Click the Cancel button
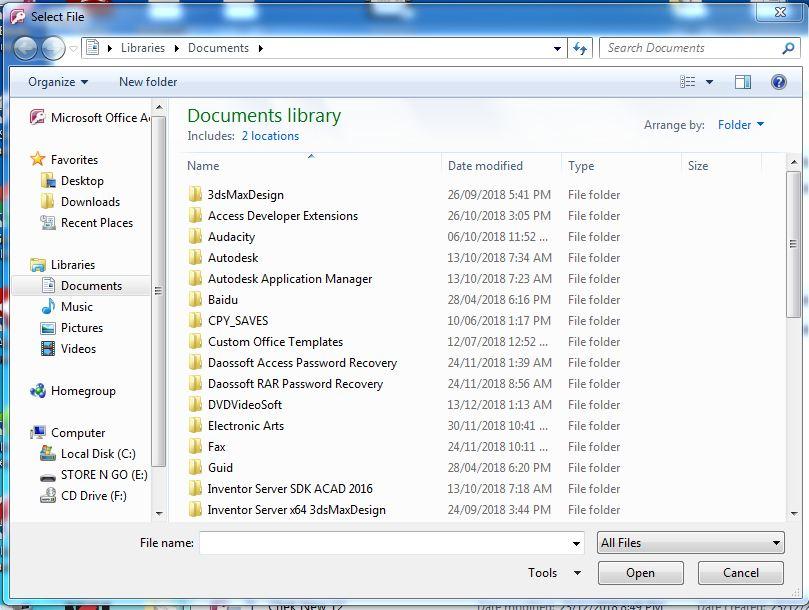This screenshot has width=809, height=610. (741, 573)
